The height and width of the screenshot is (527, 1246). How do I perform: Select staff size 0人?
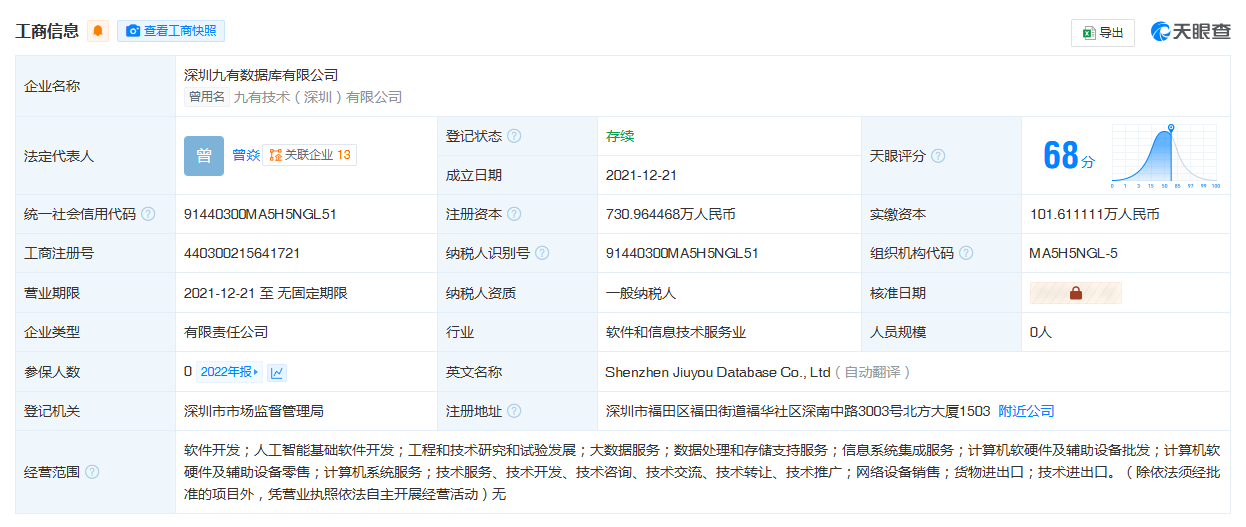point(1041,332)
